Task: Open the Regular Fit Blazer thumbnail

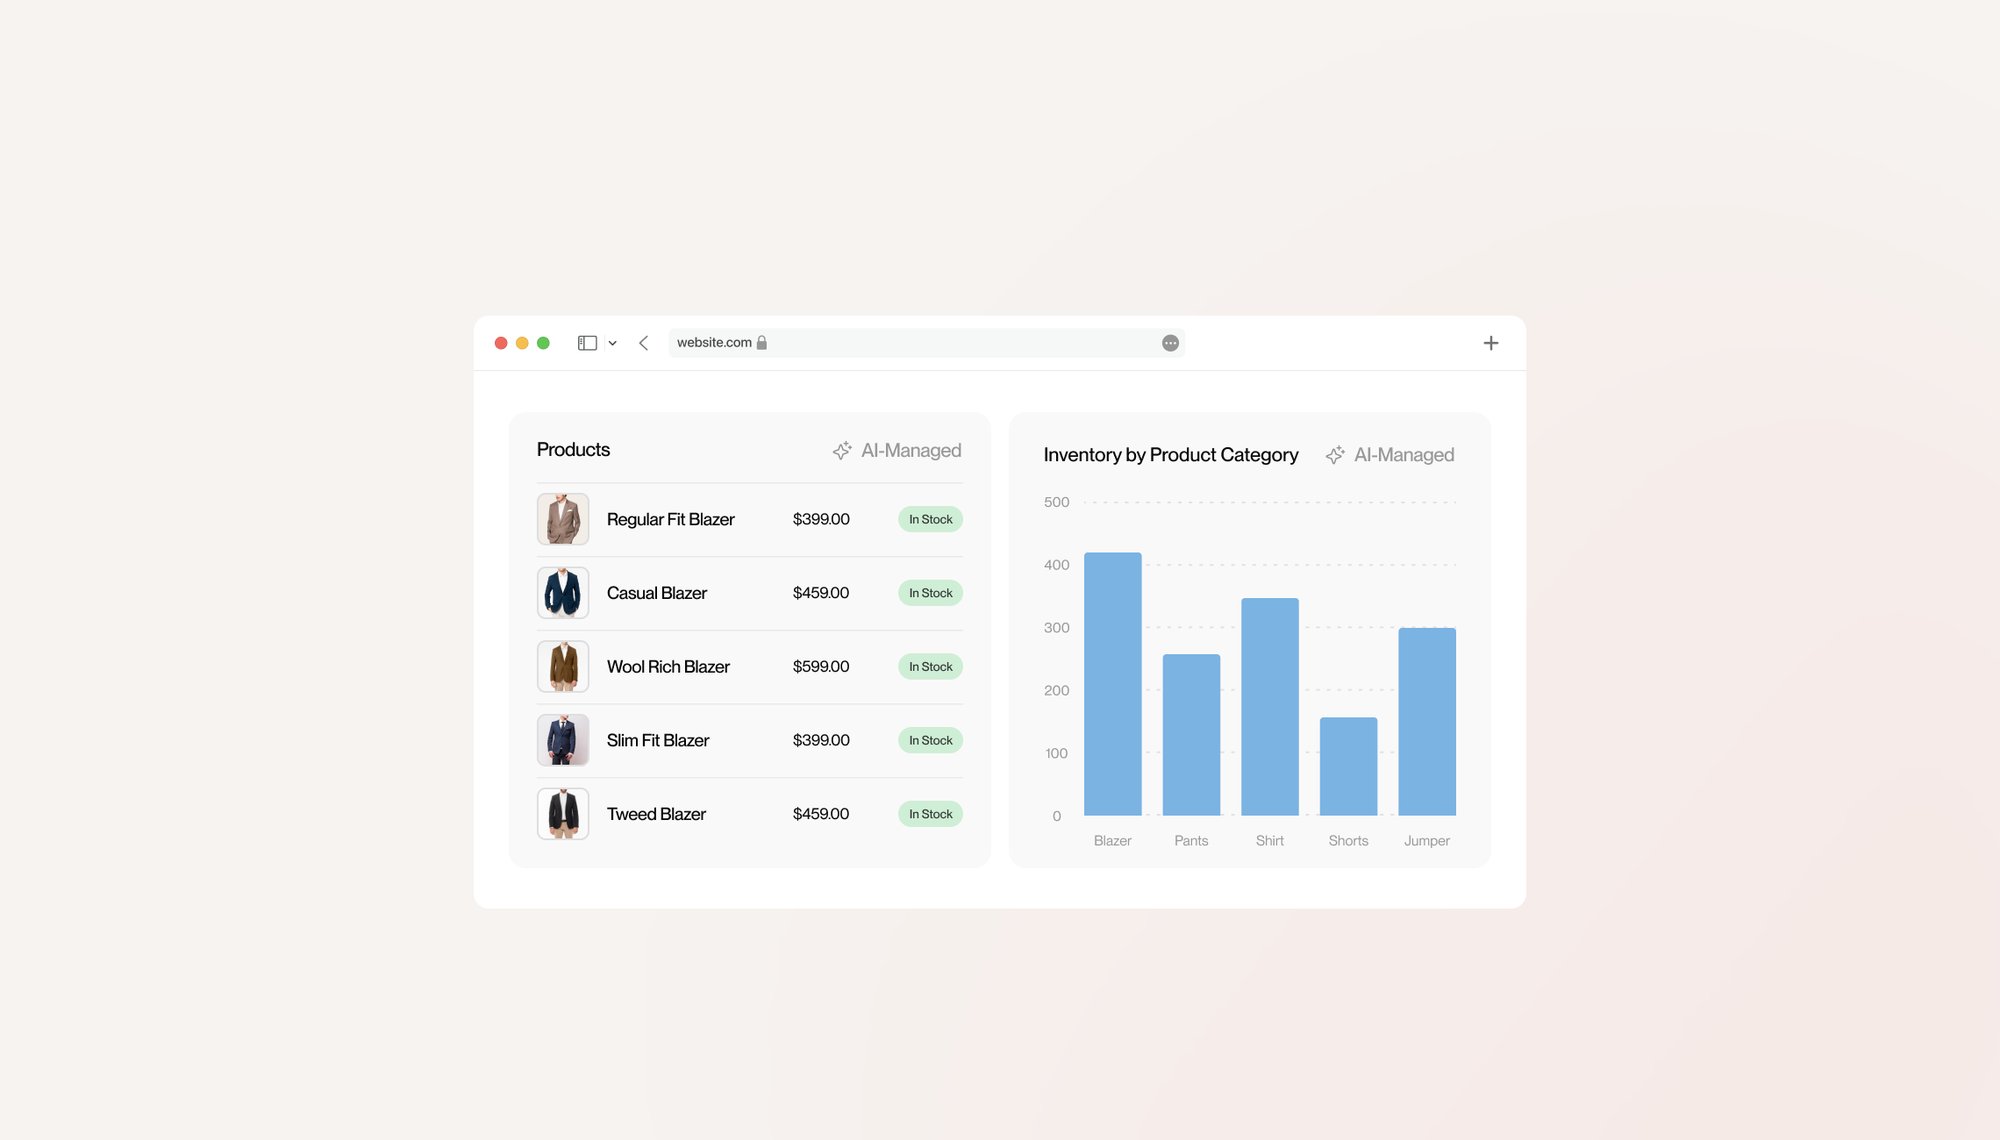Action: 563,519
